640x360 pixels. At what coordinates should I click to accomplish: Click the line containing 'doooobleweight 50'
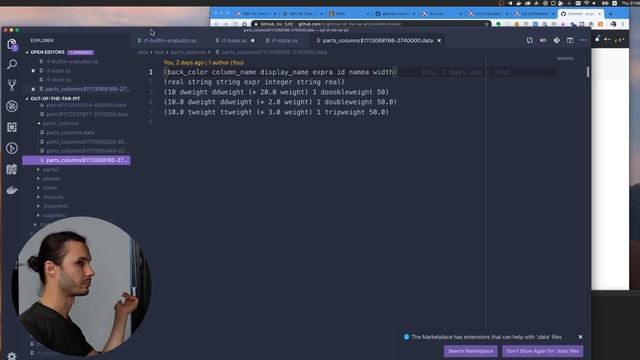(276, 92)
